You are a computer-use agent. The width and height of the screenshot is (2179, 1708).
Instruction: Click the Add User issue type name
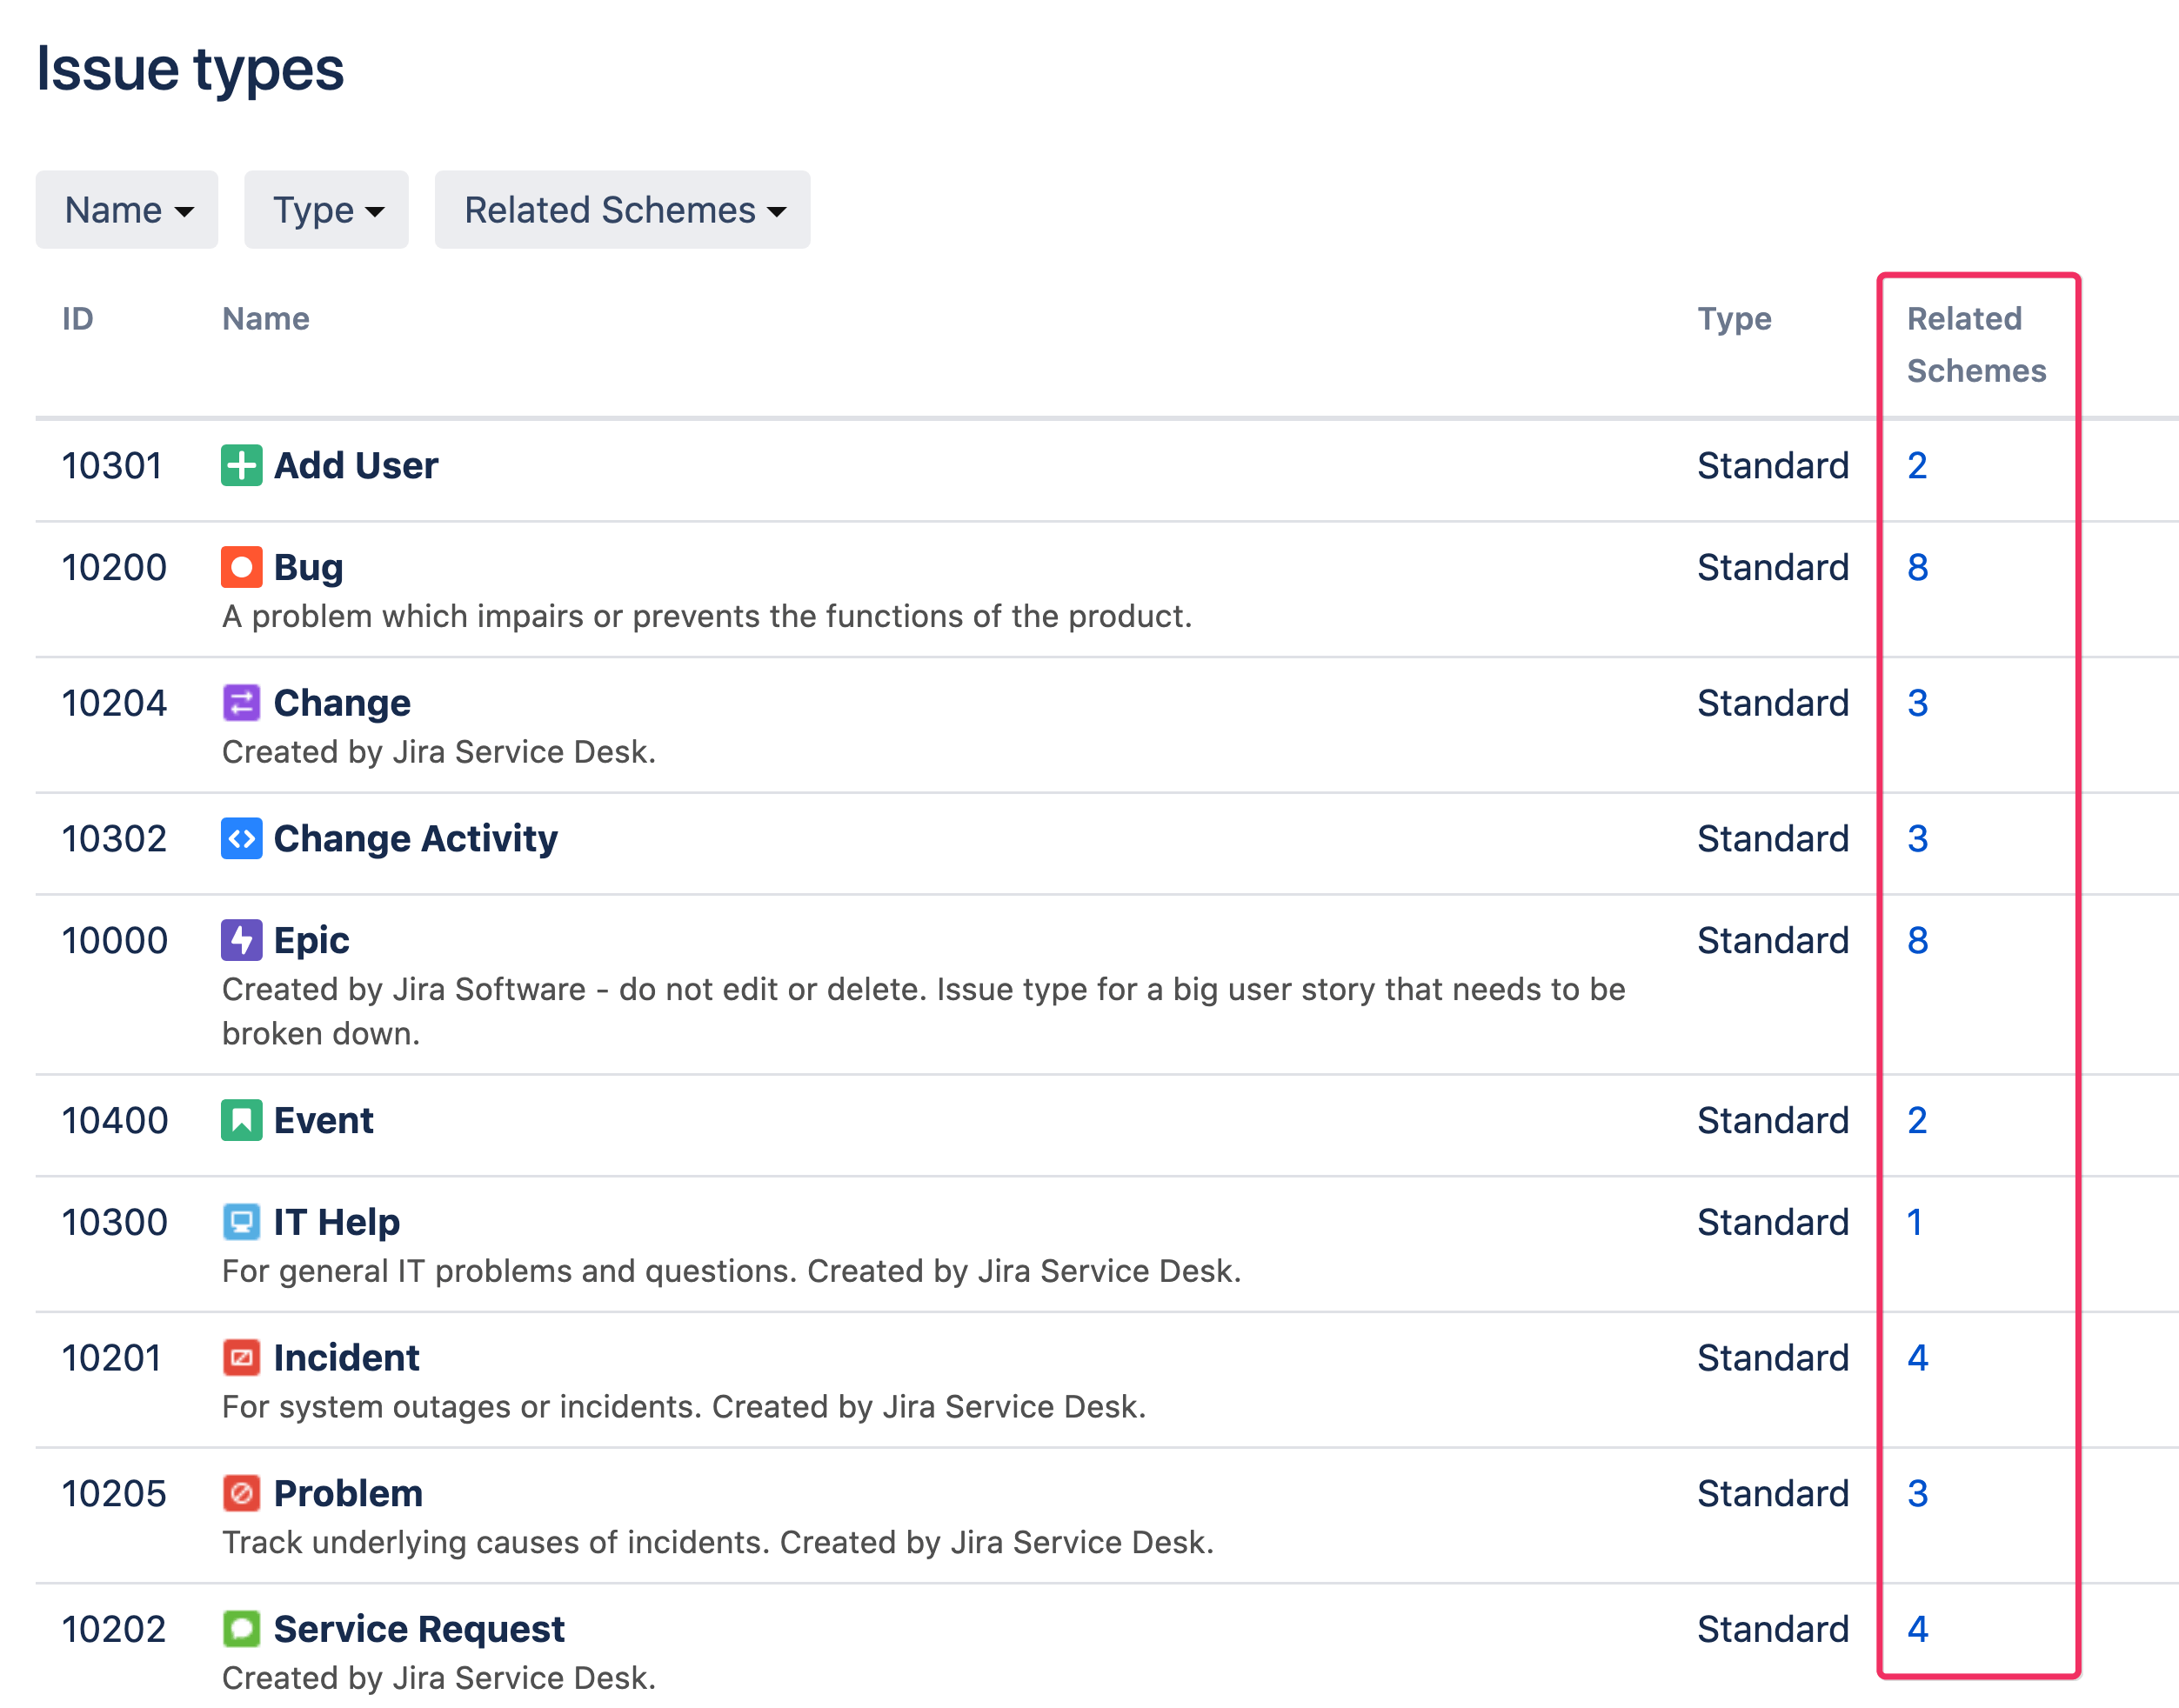[356, 466]
